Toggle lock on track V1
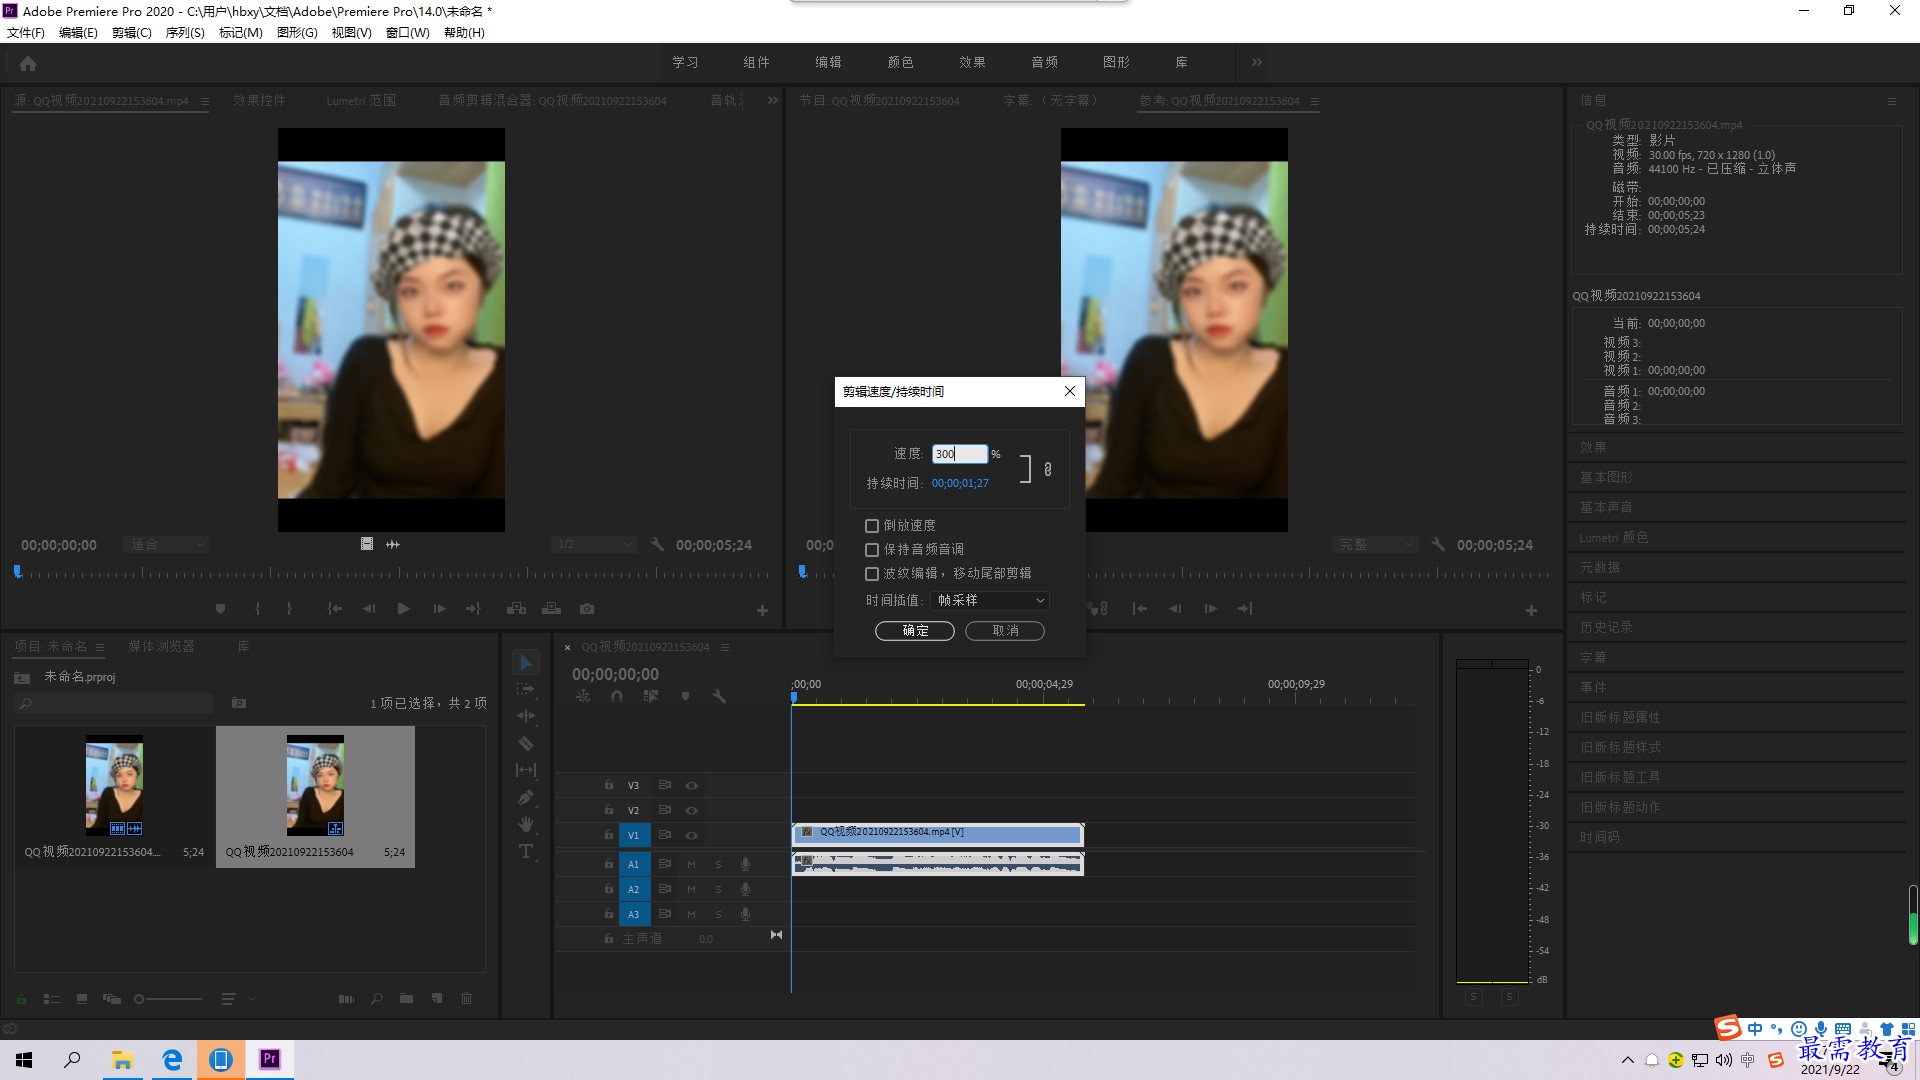The image size is (1920, 1080). (x=608, y=835)
